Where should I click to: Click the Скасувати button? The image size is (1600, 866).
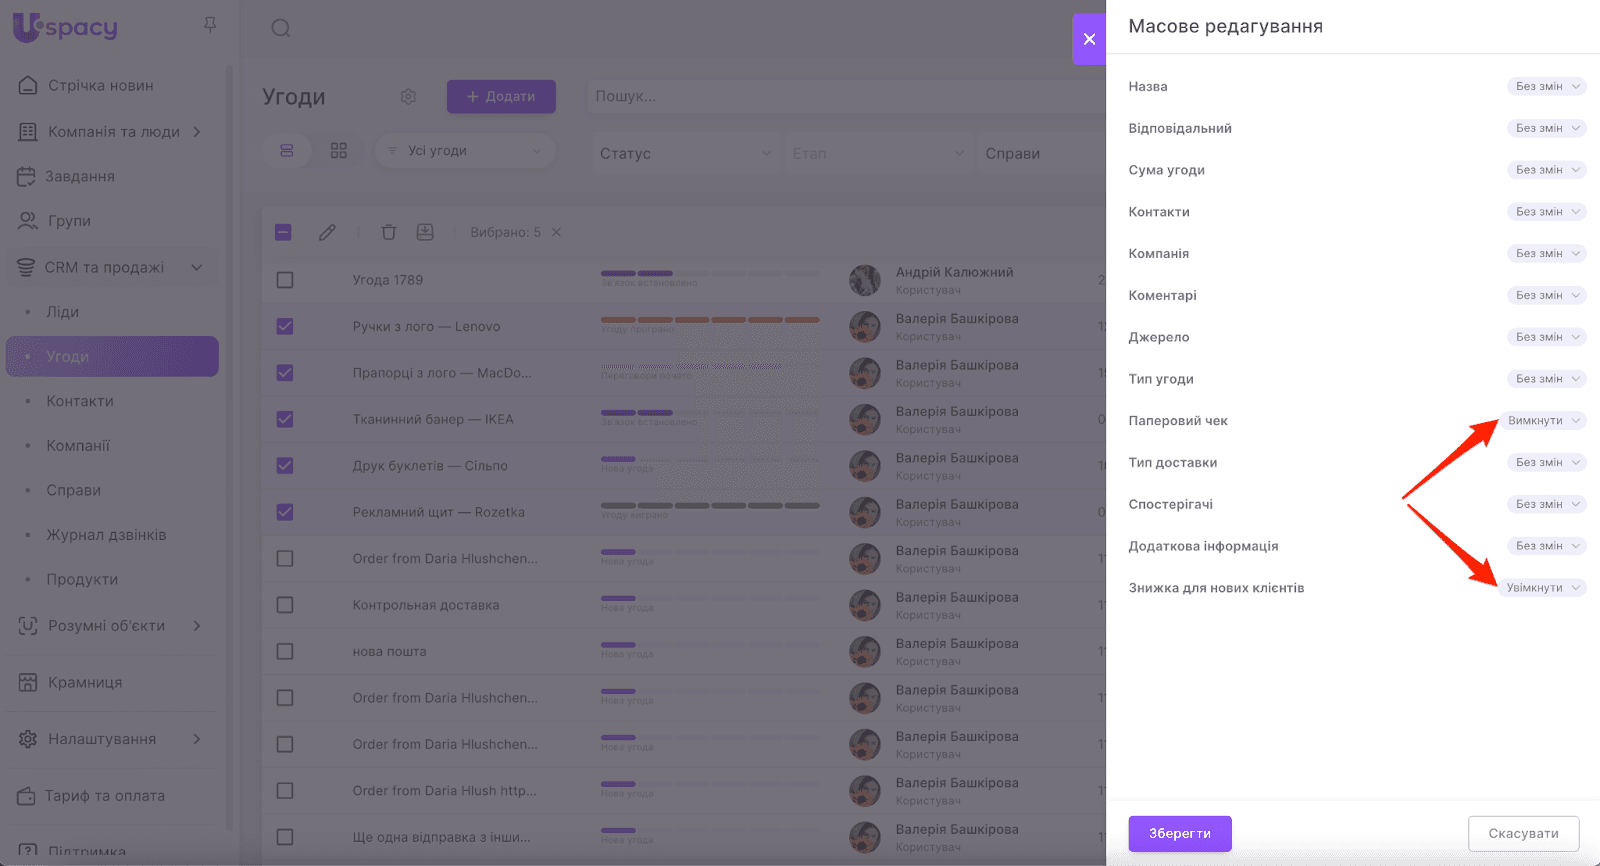[1523, 834]
